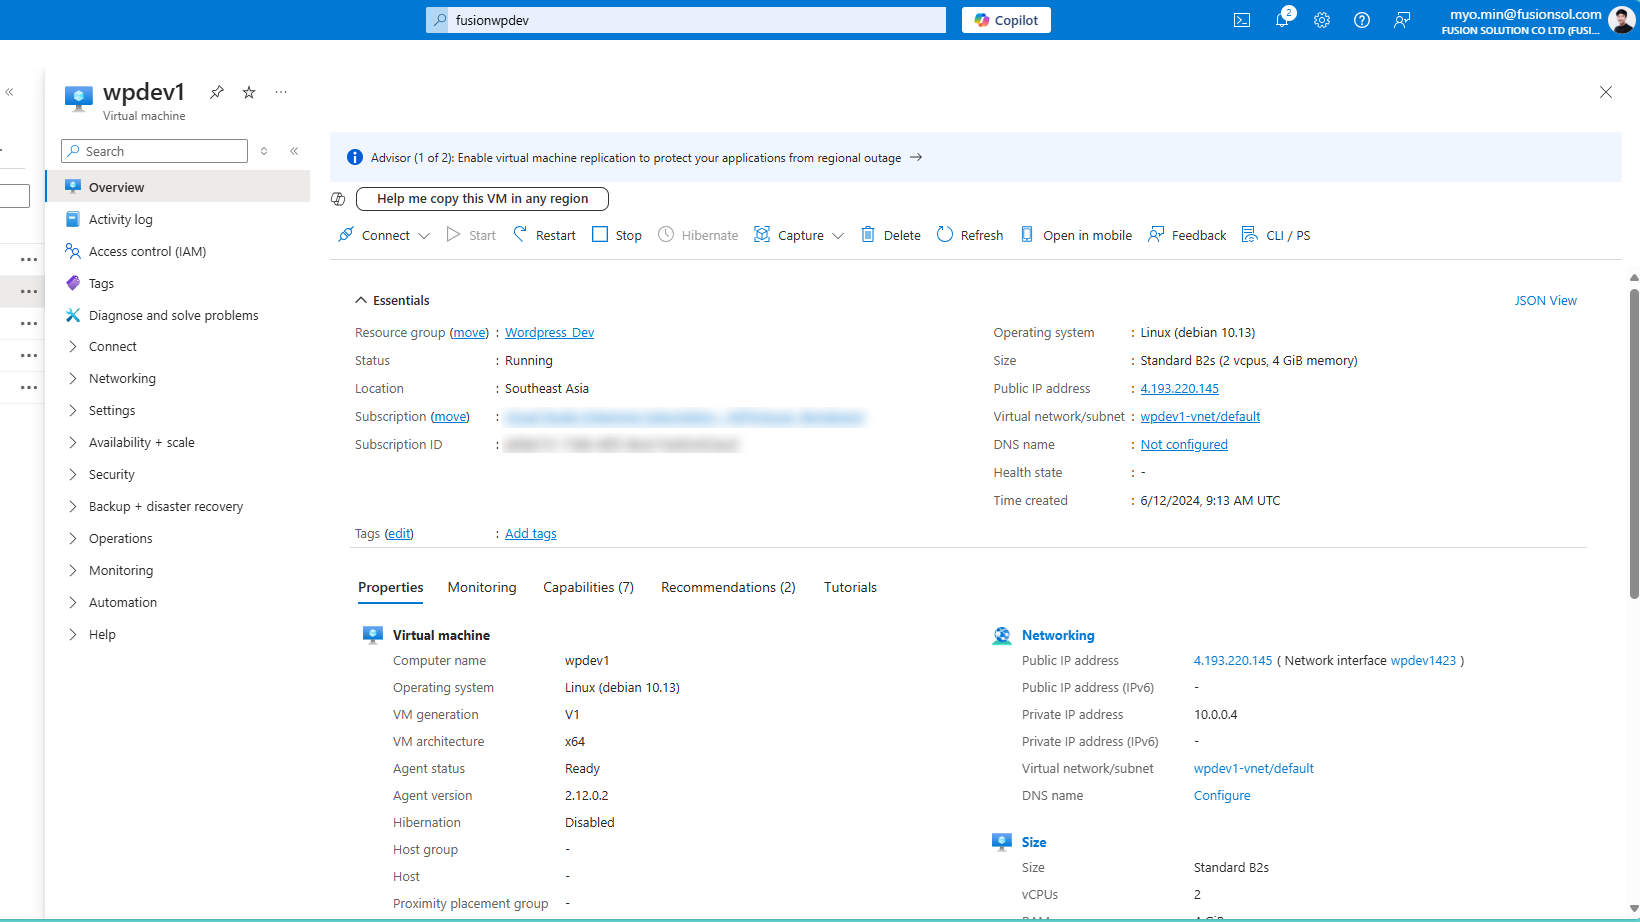The height and width of the screenshot is (923, 1640).
Task: Open the Networking section heading link
Action: (1057, 635)
